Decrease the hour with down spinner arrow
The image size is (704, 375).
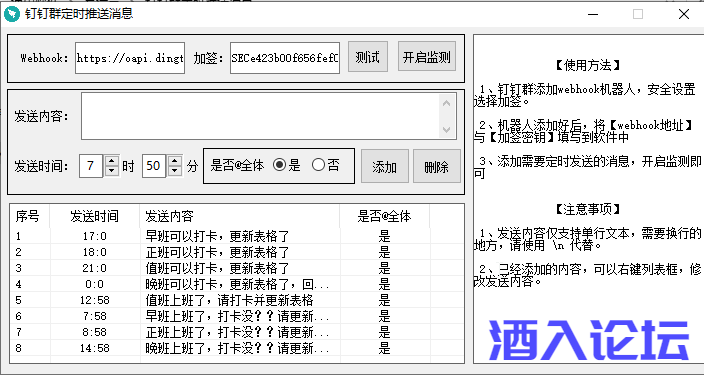click(112, 171)
